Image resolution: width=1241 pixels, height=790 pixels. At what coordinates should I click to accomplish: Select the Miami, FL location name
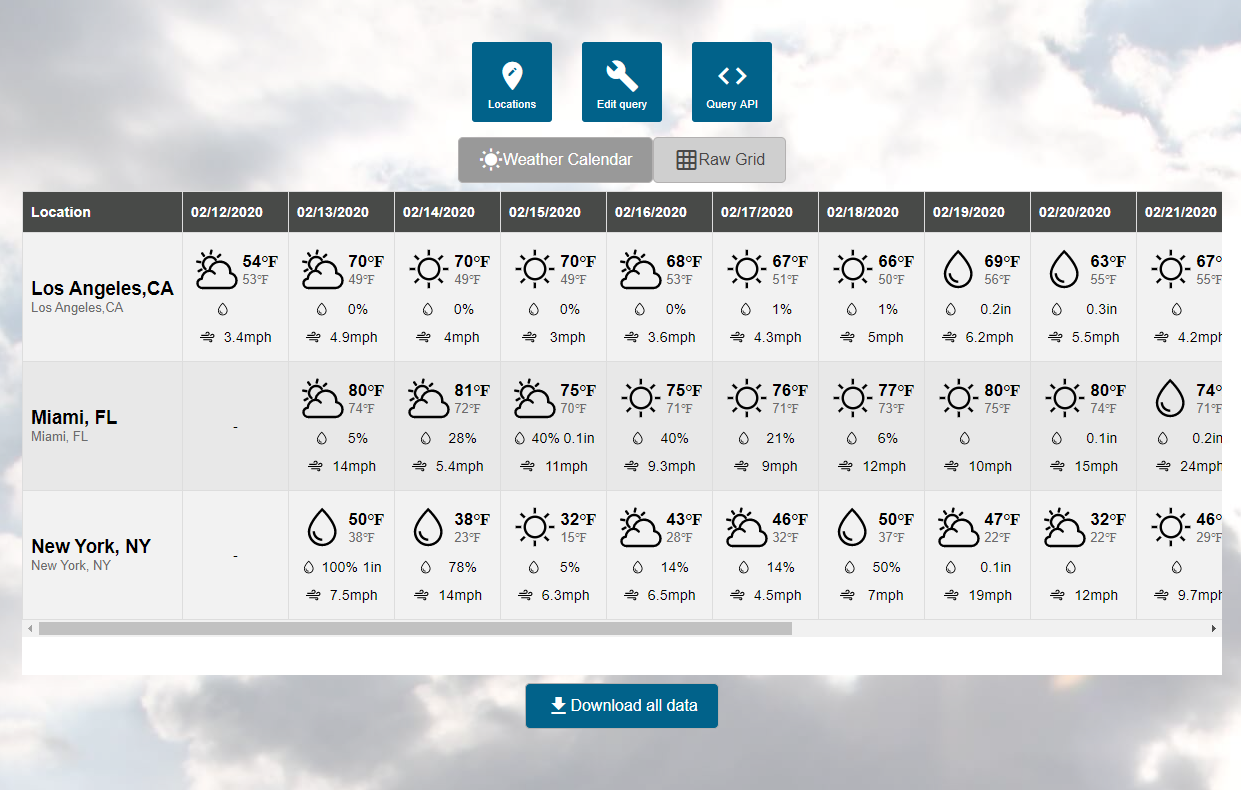tap(72, 417)
